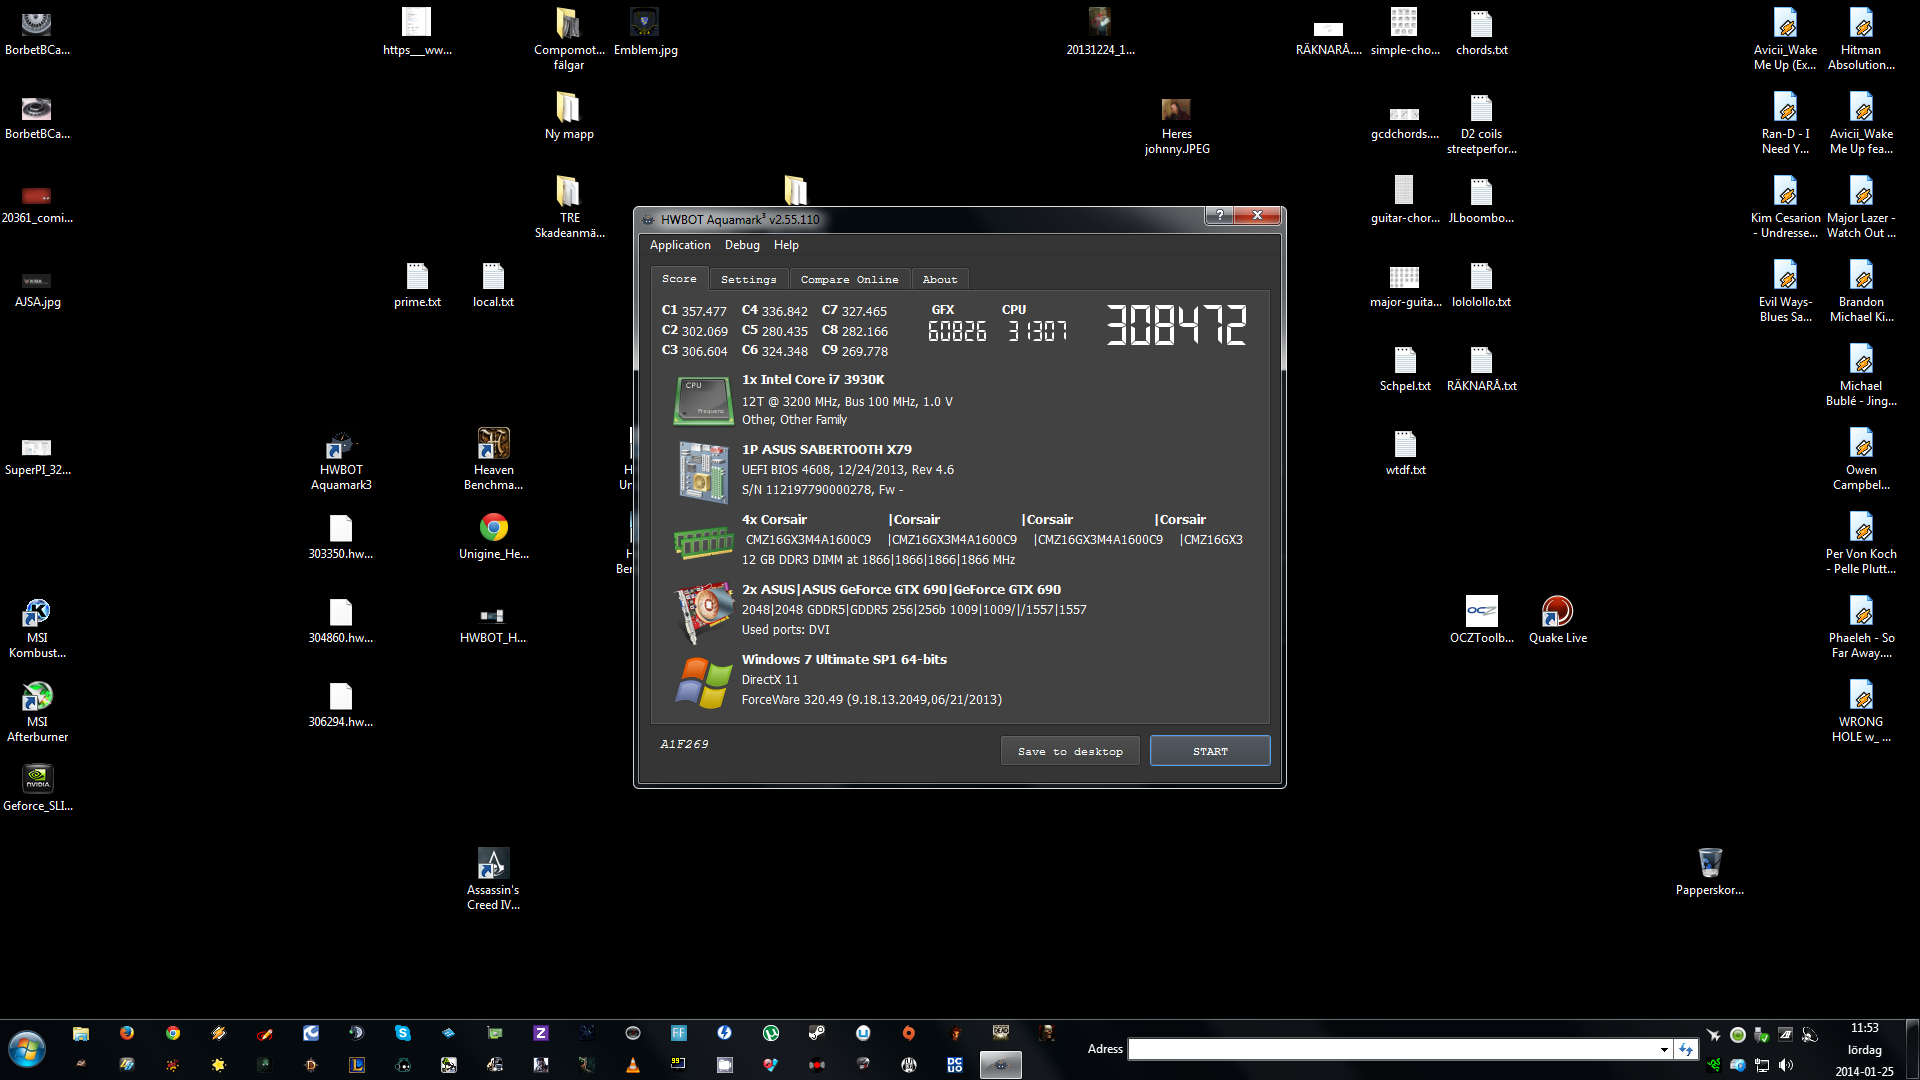Click the Razer tray icon
Image resolution: width=1920 pixels, height=1080 pixels.
(1715, 1065)
